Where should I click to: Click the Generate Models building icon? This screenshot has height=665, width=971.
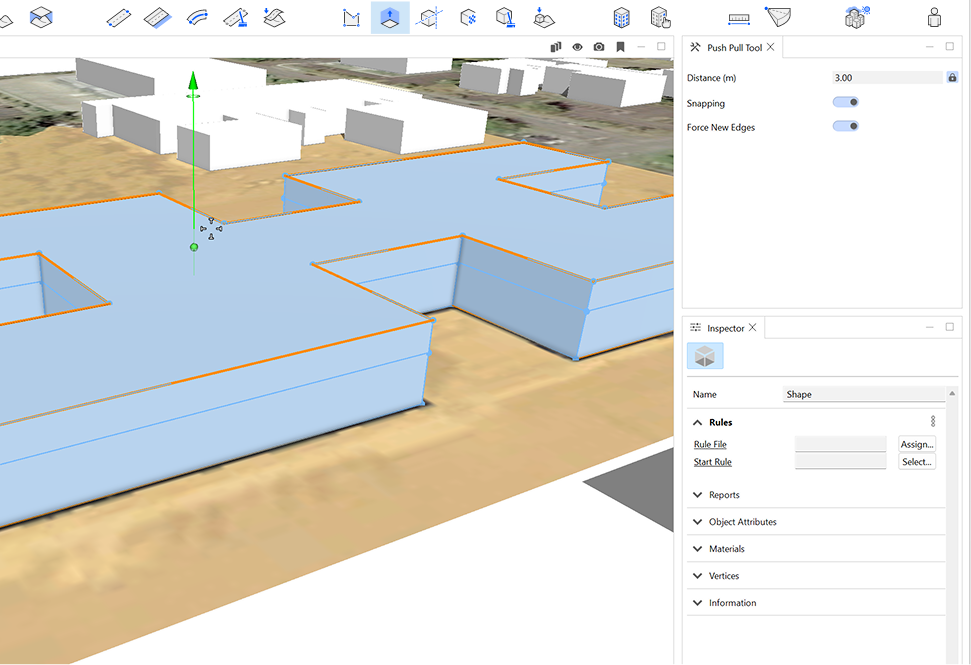click(x=621, y=17)
